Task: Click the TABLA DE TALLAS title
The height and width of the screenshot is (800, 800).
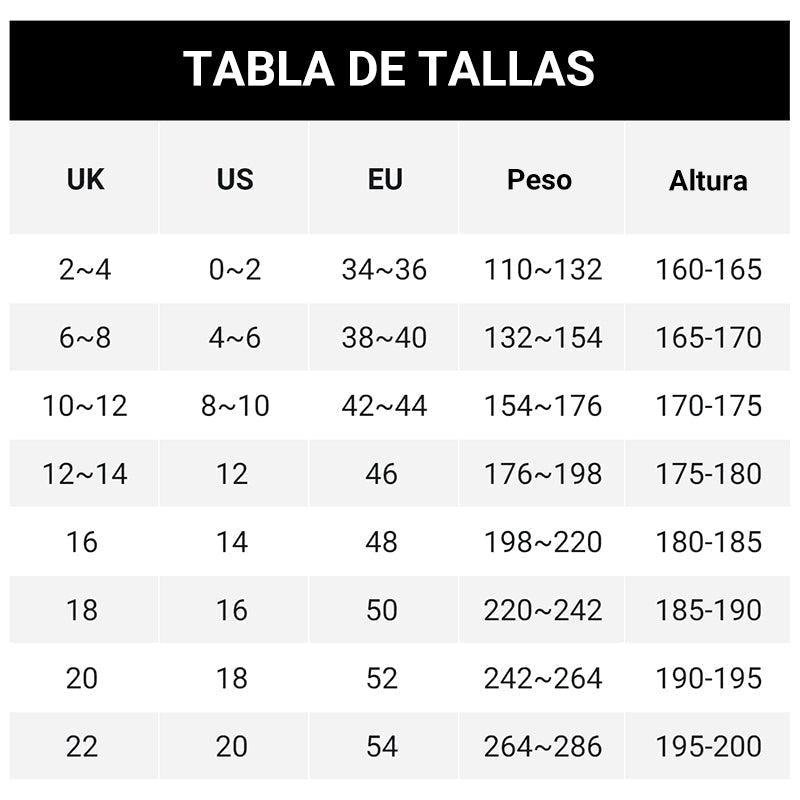Action: tap(389, 69)
